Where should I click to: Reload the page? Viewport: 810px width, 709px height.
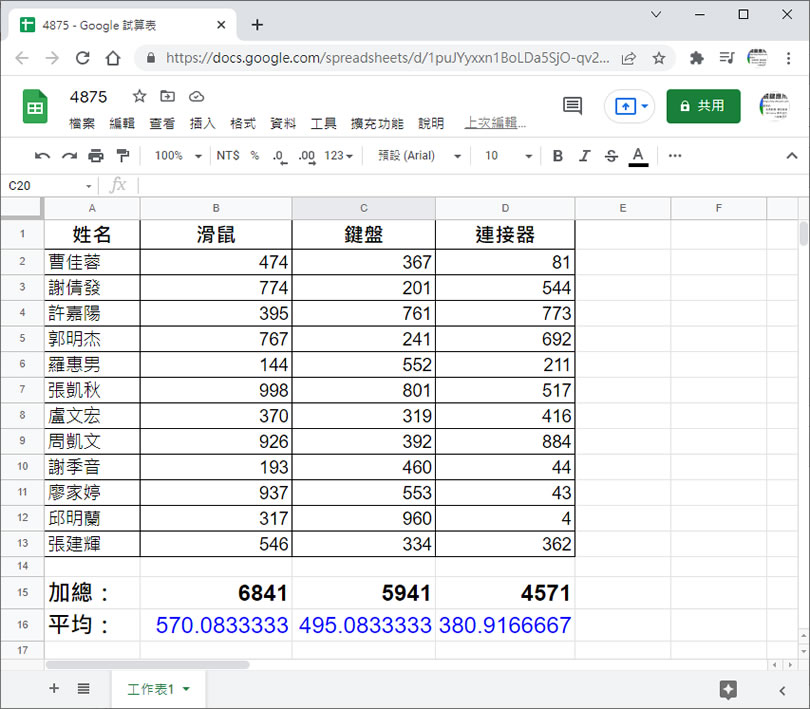pyautogui.click(x=83, y=58)
